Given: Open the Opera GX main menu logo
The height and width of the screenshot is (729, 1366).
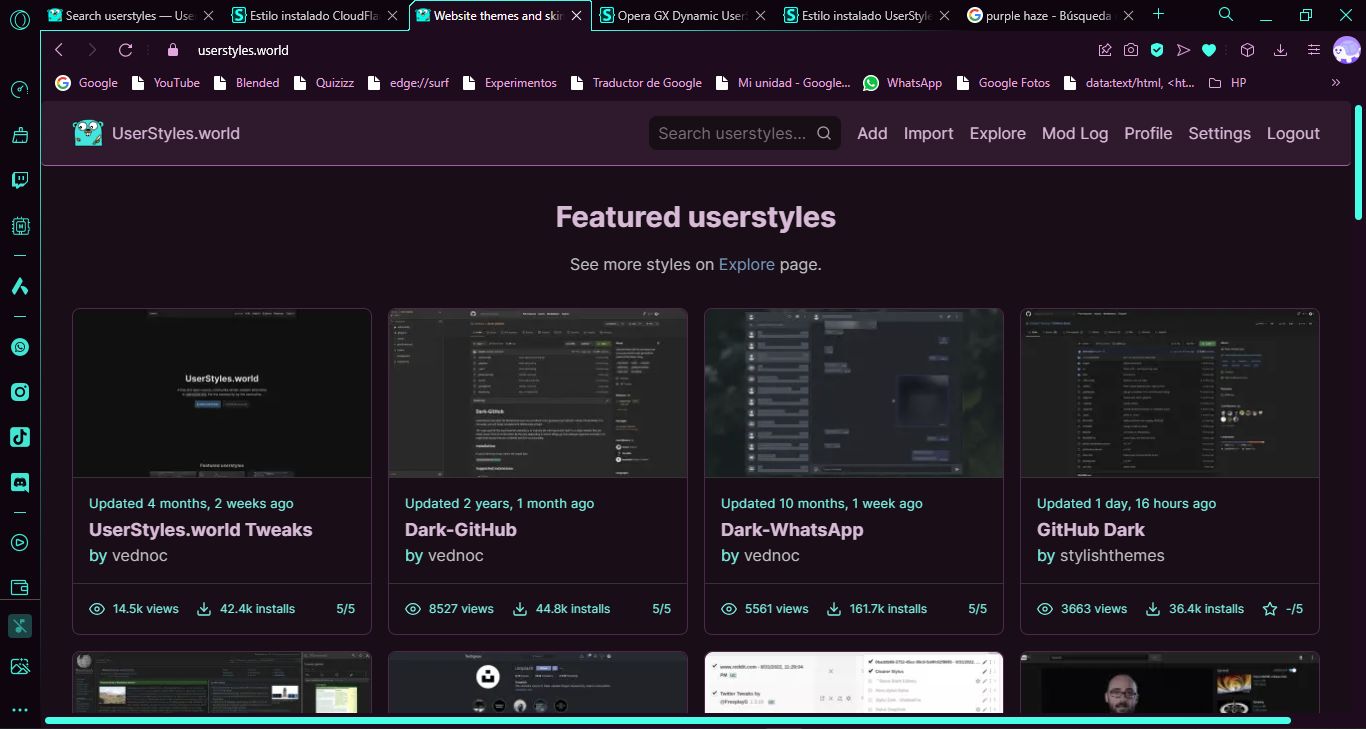Looking at the screenshot, I should (x=19, y=20).
